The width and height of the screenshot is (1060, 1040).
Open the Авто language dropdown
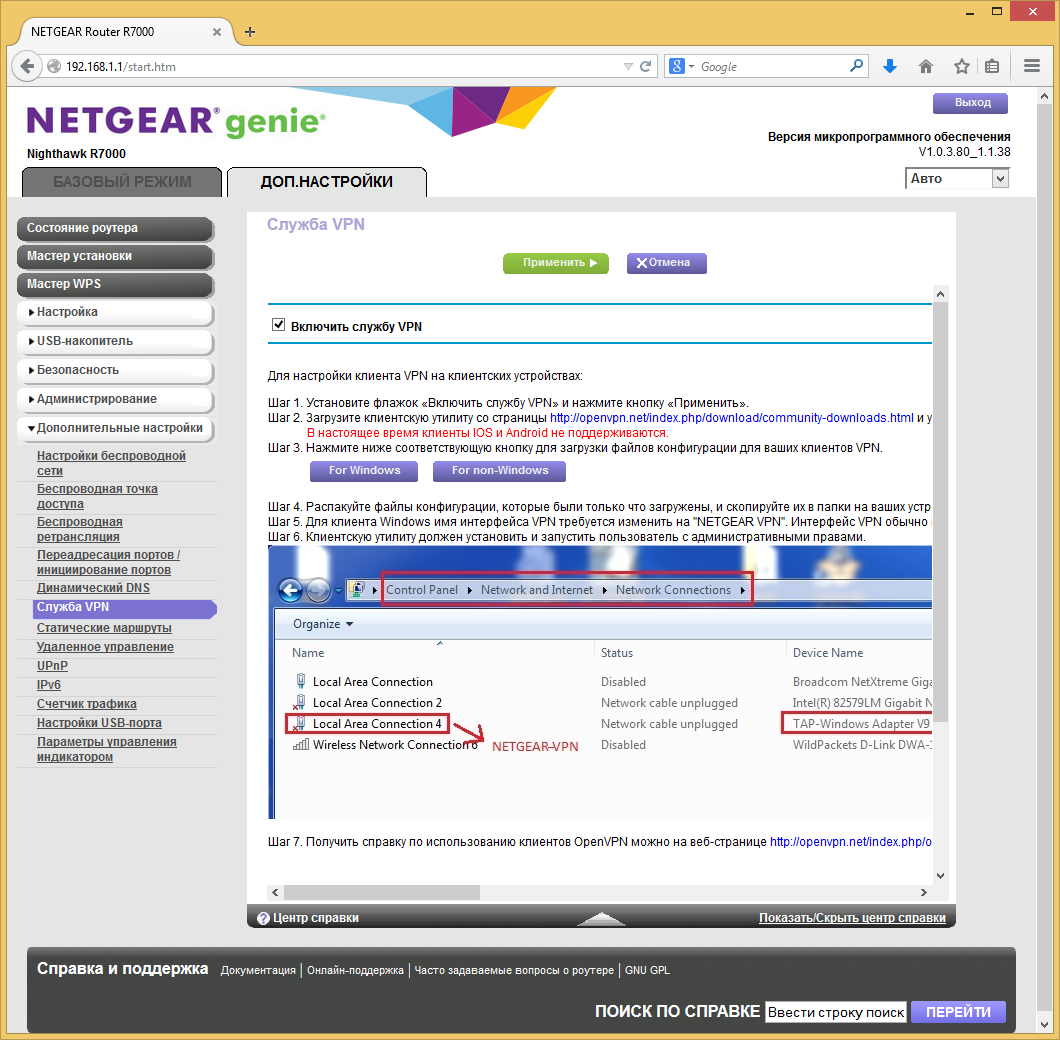tap(957, 179)
